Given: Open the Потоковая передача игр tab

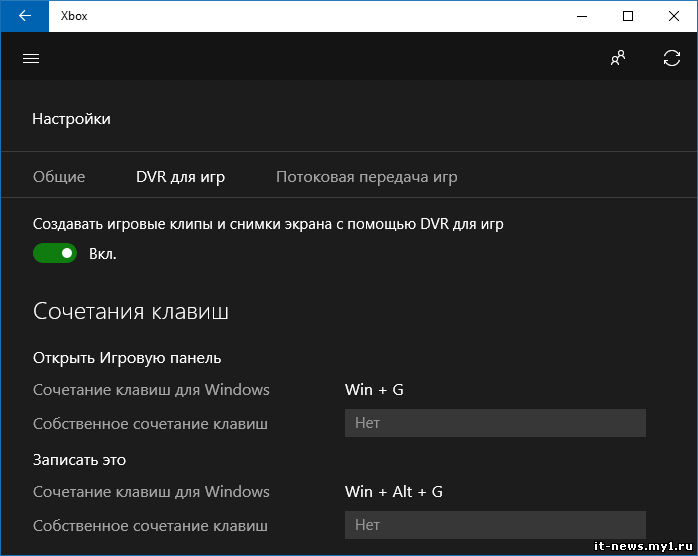Looking at the screenshot, I should (x=366, y=177).
